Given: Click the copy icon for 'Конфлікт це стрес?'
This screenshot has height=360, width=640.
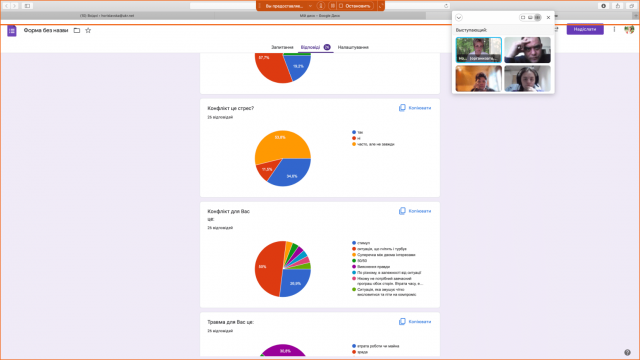Looking at the screenshot, I should [402, 108].
